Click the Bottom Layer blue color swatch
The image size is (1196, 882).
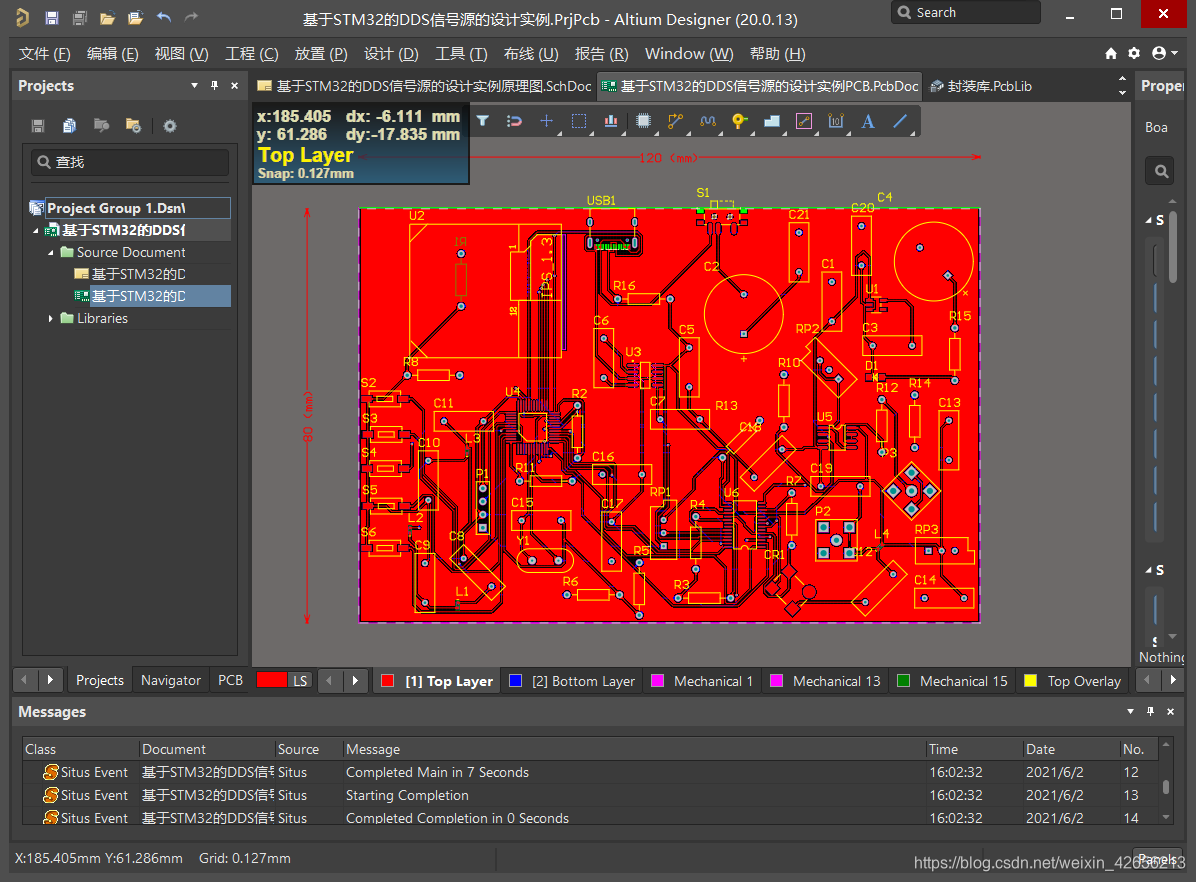point(516,681)
